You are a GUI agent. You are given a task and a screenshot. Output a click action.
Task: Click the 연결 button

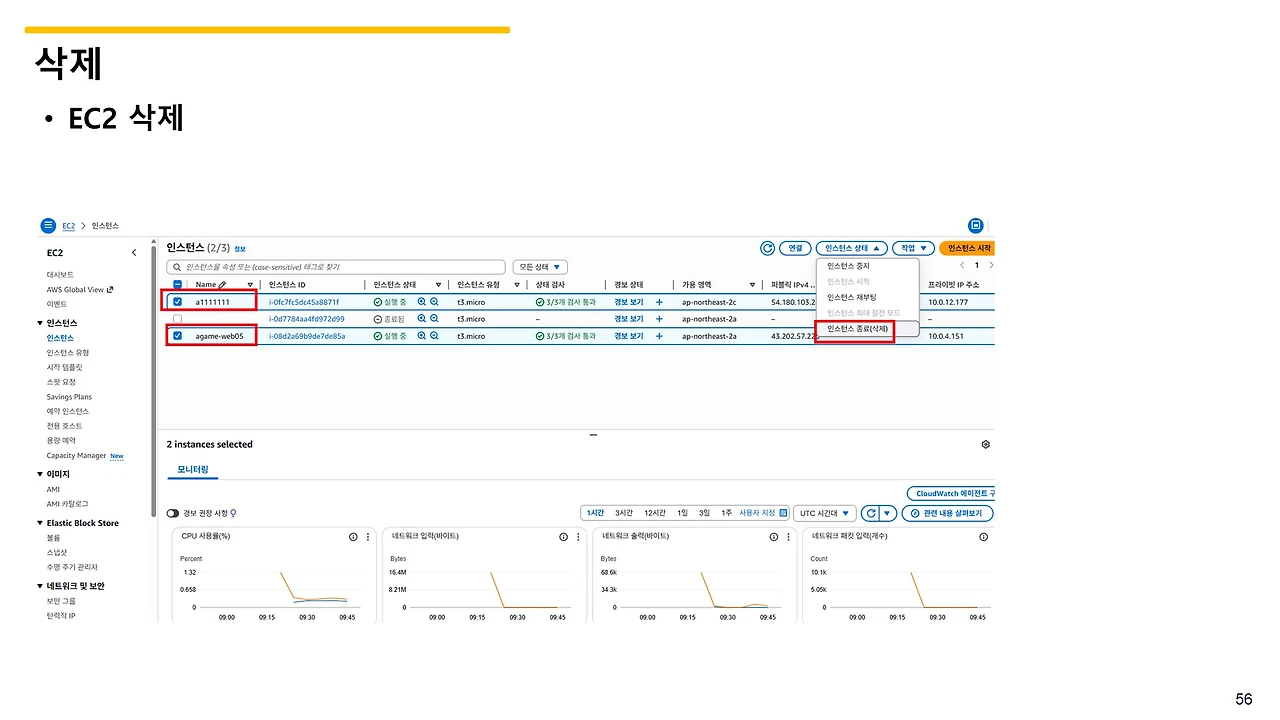[x=795, y=248]
